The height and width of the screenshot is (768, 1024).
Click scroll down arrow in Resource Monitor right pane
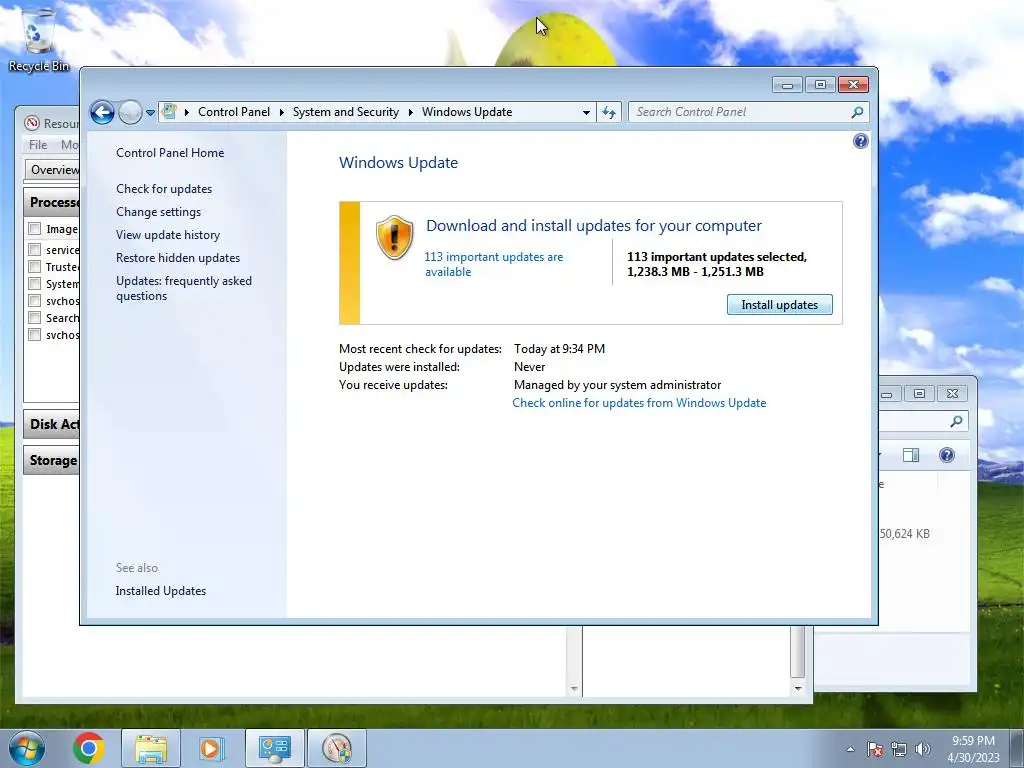[x=797, y=689]
